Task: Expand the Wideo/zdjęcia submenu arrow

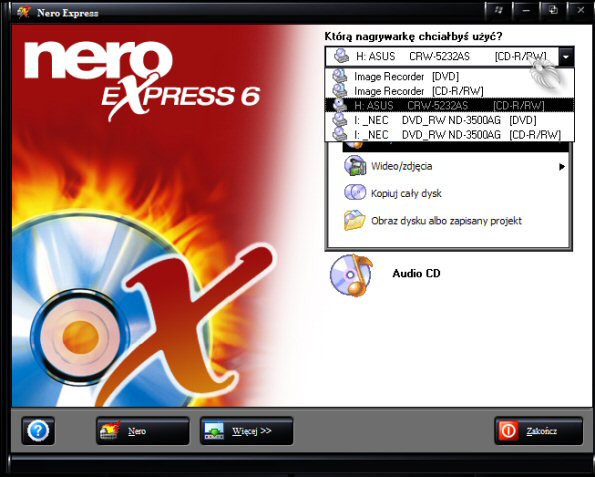Action: [562, 167]
